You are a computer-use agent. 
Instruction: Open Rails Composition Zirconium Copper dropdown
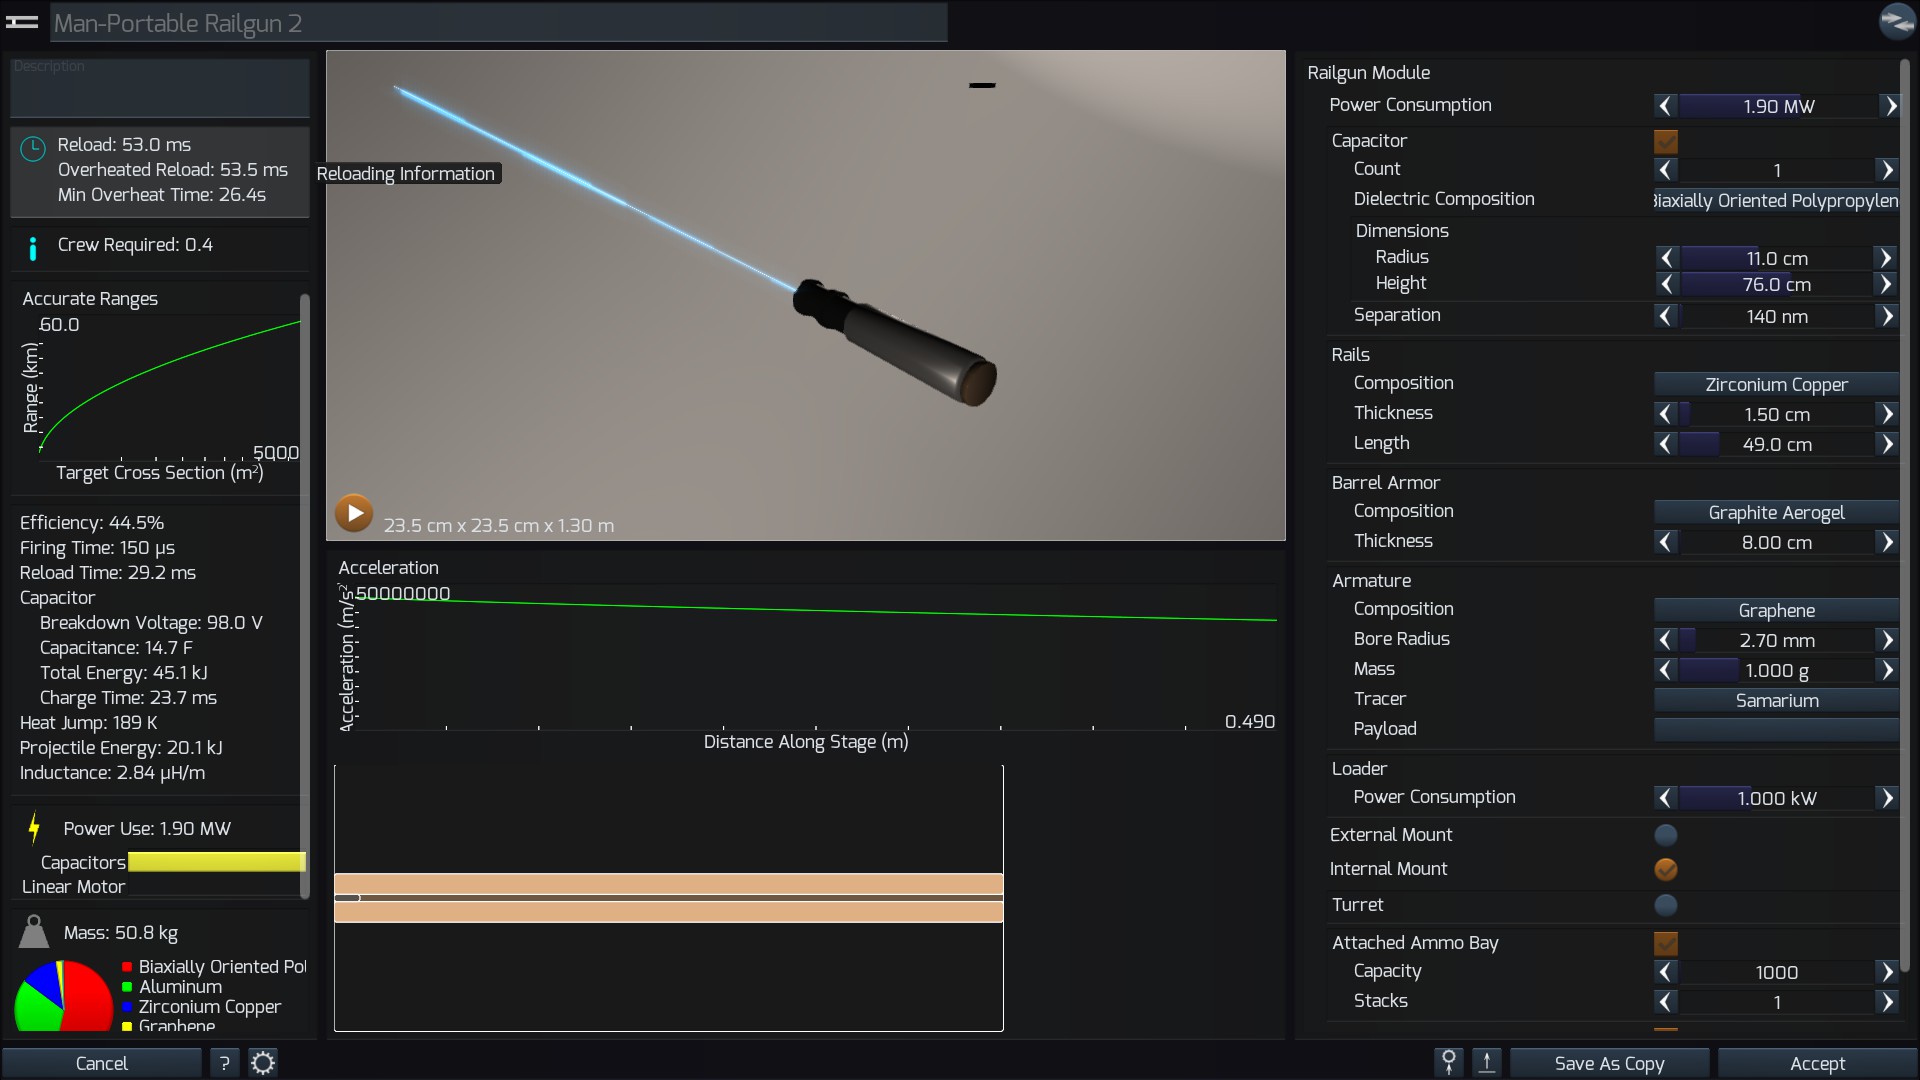click(1776, 384)
